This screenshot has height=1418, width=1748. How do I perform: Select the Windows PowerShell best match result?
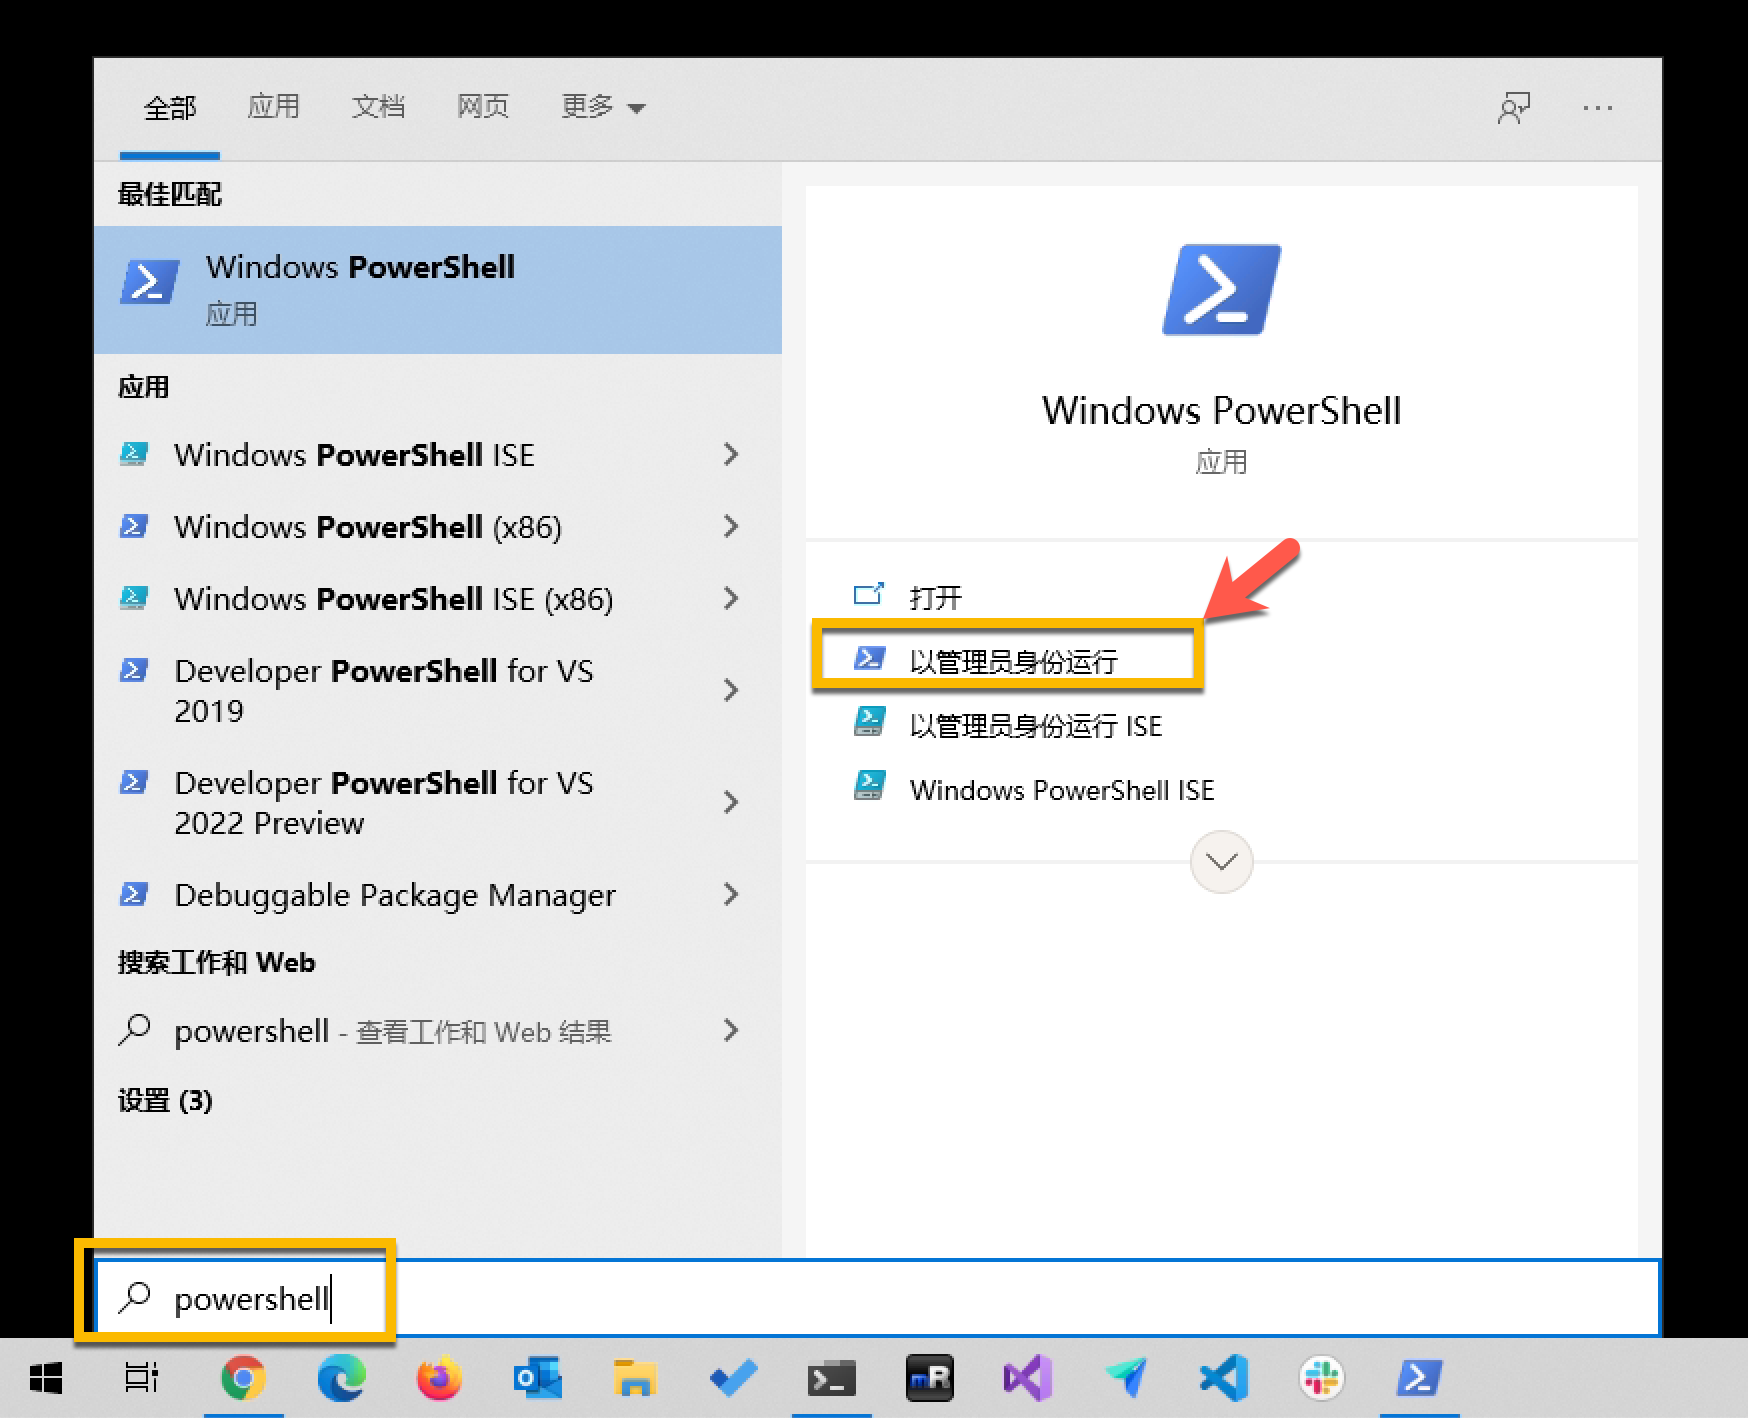tap(438, 290)
